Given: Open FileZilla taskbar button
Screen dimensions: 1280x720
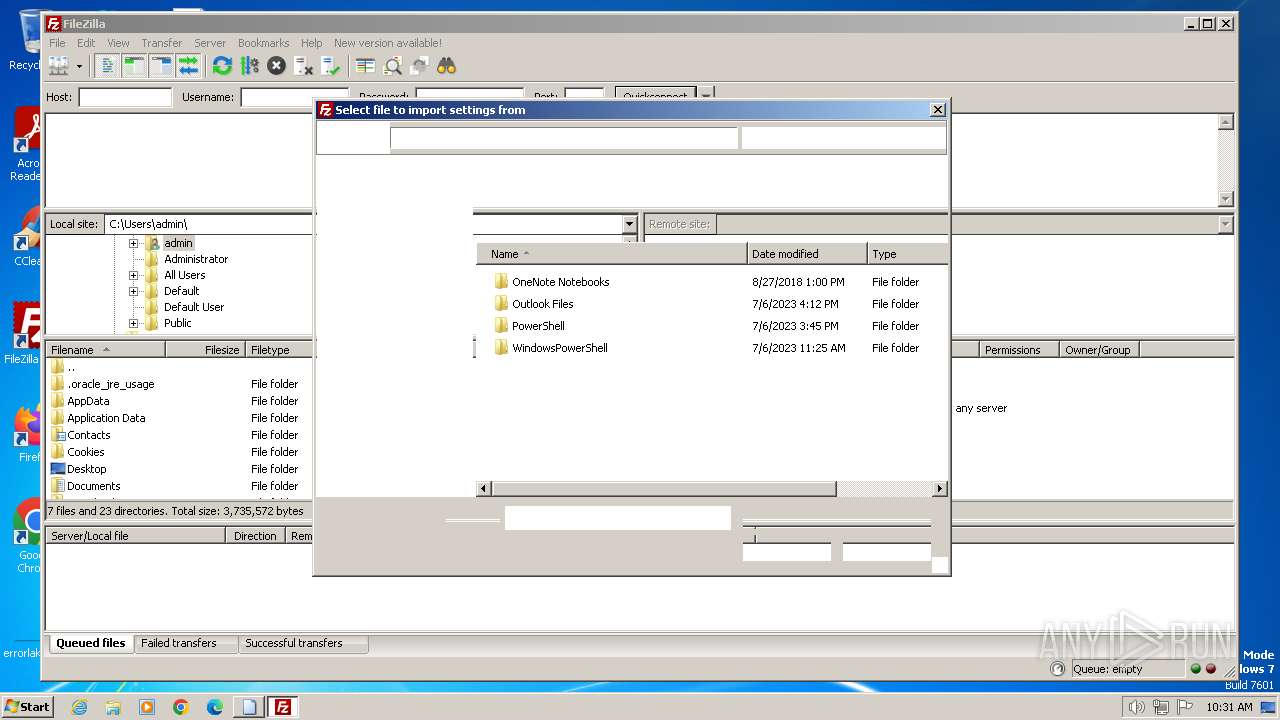Looking at the screenshot, I should (x=283, y=707).
